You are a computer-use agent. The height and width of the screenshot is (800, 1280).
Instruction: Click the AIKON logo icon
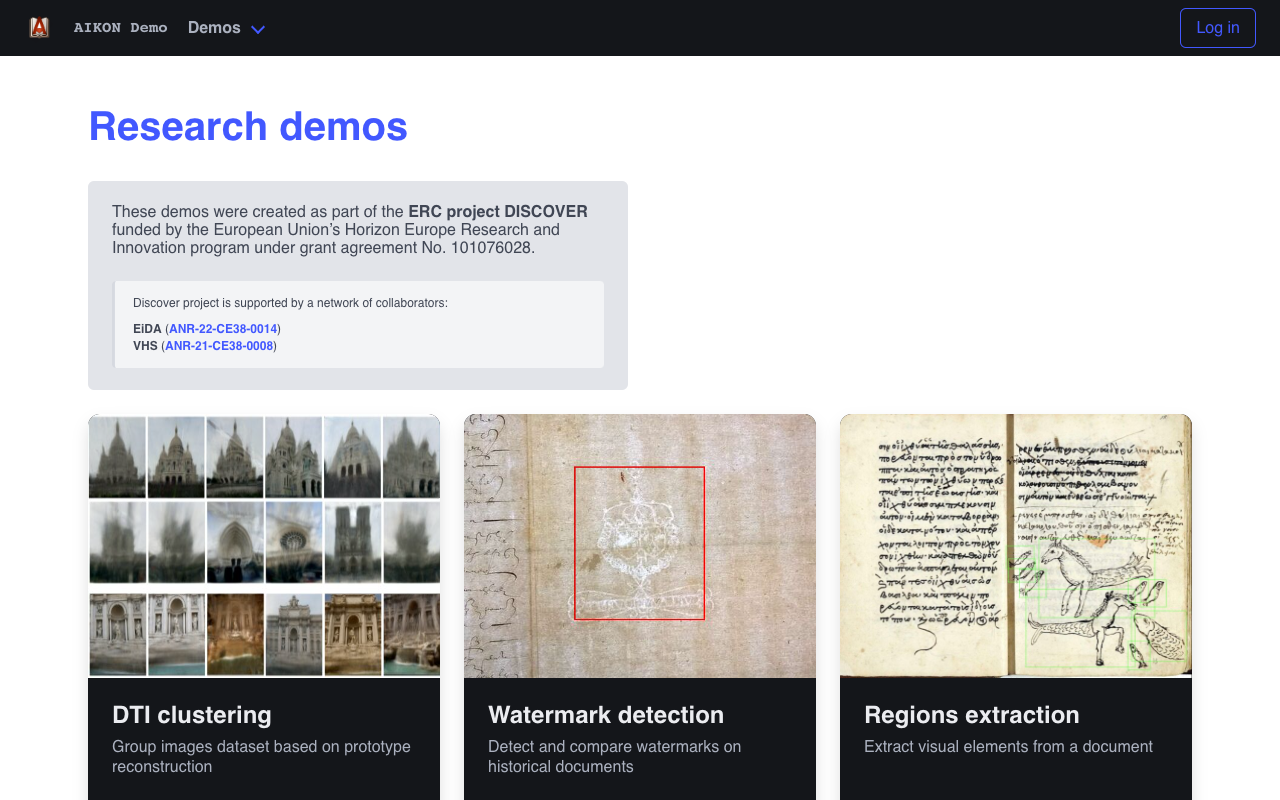click(x=39, y=28)
